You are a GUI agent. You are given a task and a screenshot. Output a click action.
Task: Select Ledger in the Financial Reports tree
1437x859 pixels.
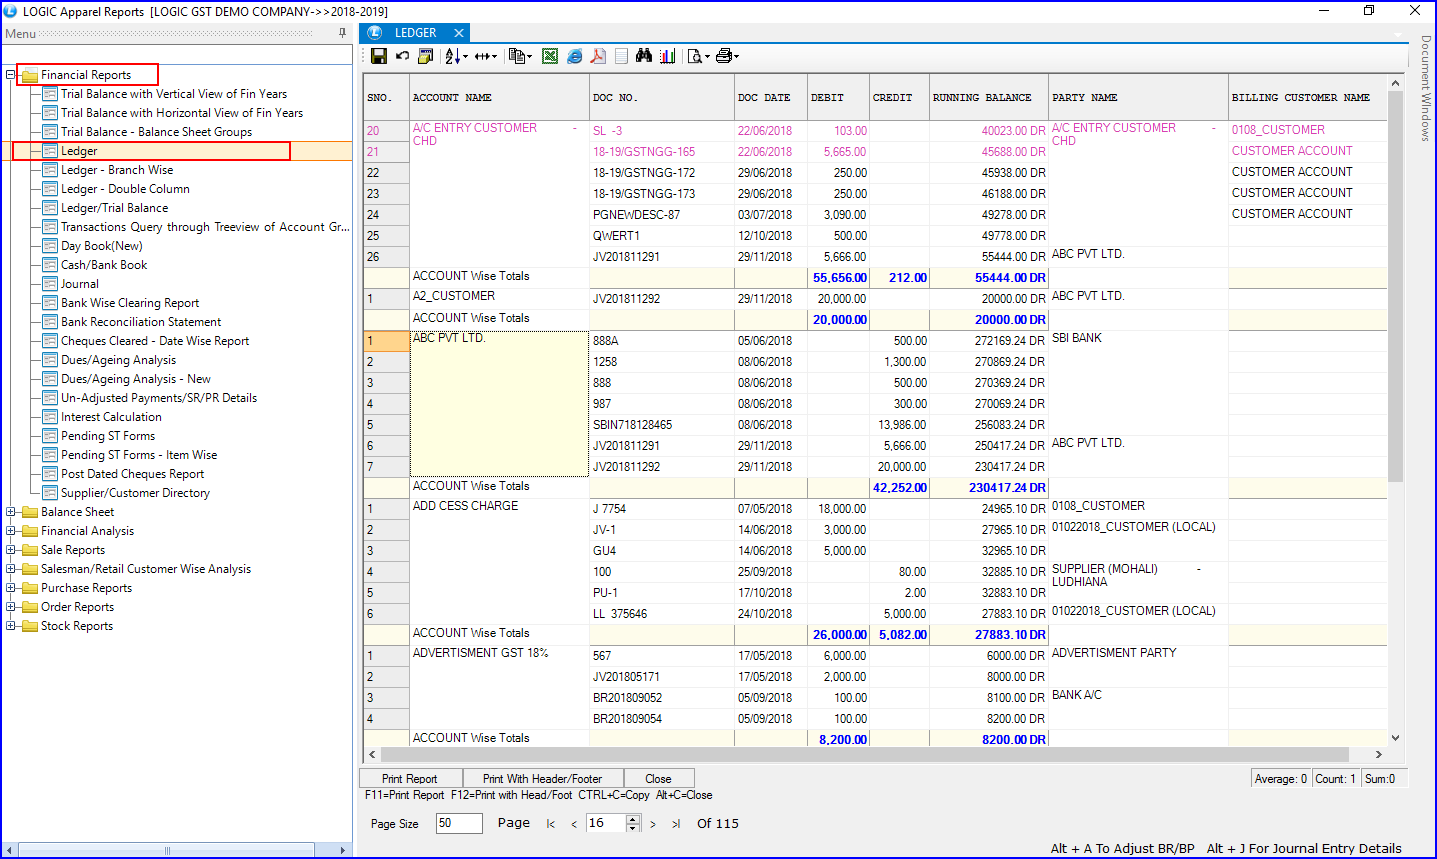[79, 151]
